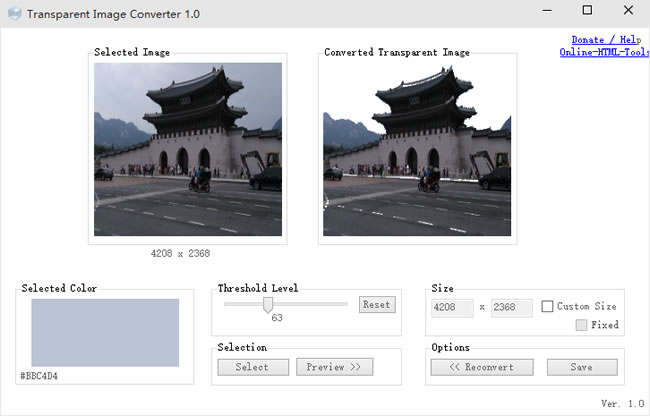
Task: Close the Transparent Image Converter window
Action: 627,11
